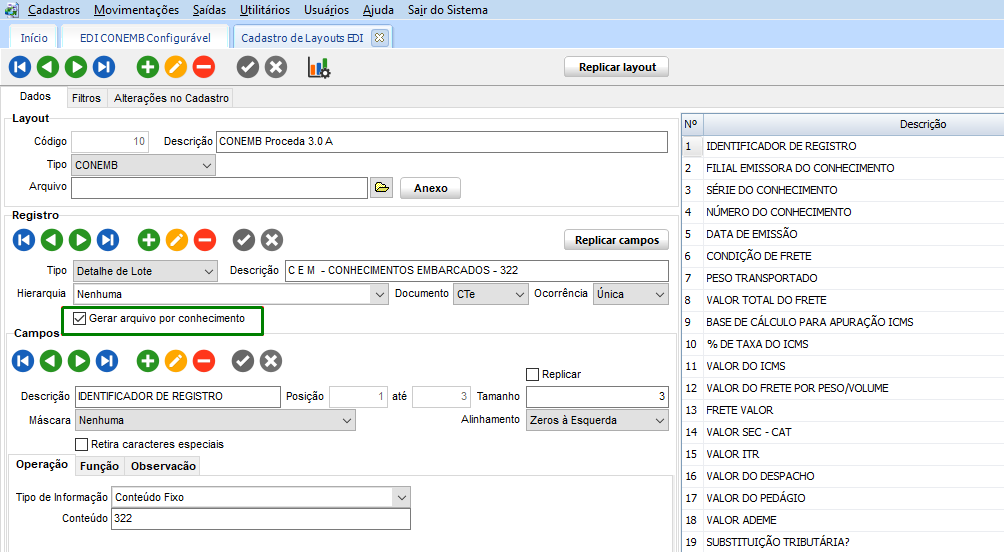Image resolution: width=1004 pixels, height=552 pixels.
Task: Delete layout with top red minus icon
Action: click(204, 67)
